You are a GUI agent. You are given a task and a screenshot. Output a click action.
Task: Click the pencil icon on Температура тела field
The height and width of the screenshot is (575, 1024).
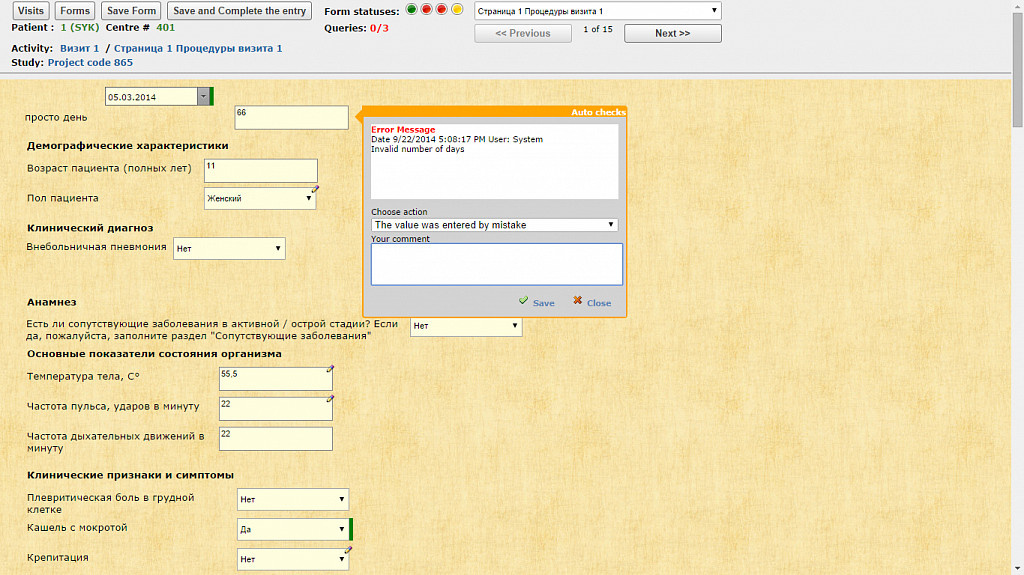tap(330, 369)
